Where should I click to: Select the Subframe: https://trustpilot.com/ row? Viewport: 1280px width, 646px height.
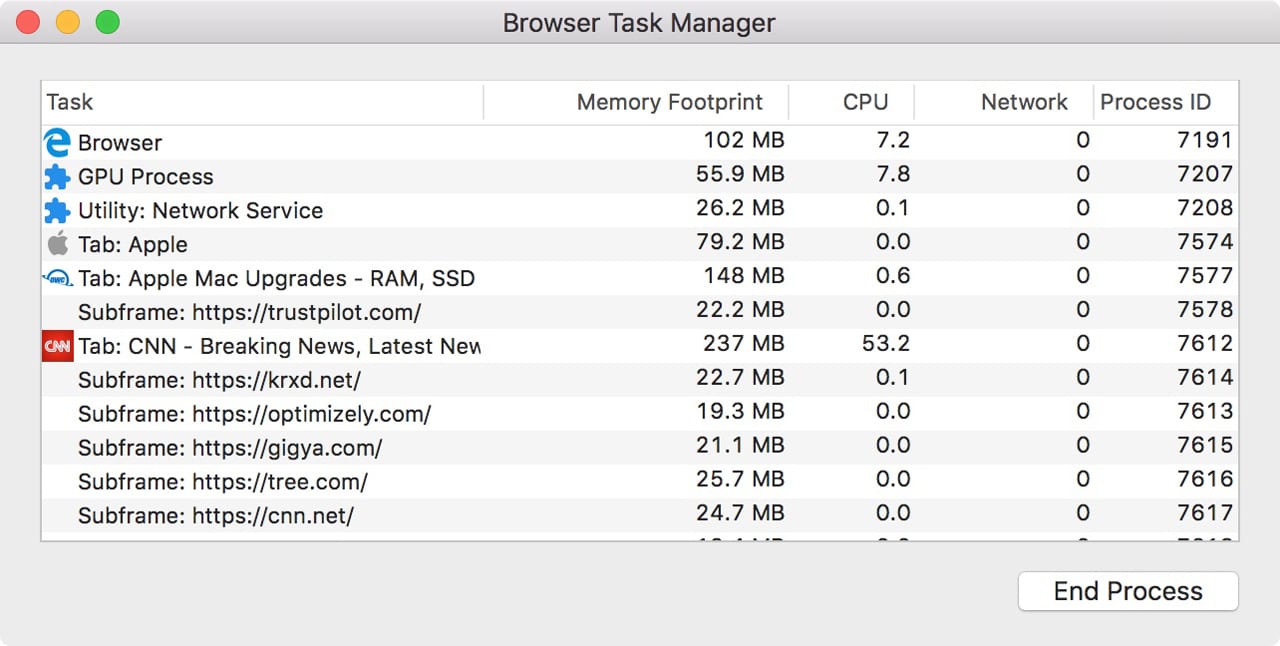249,312
